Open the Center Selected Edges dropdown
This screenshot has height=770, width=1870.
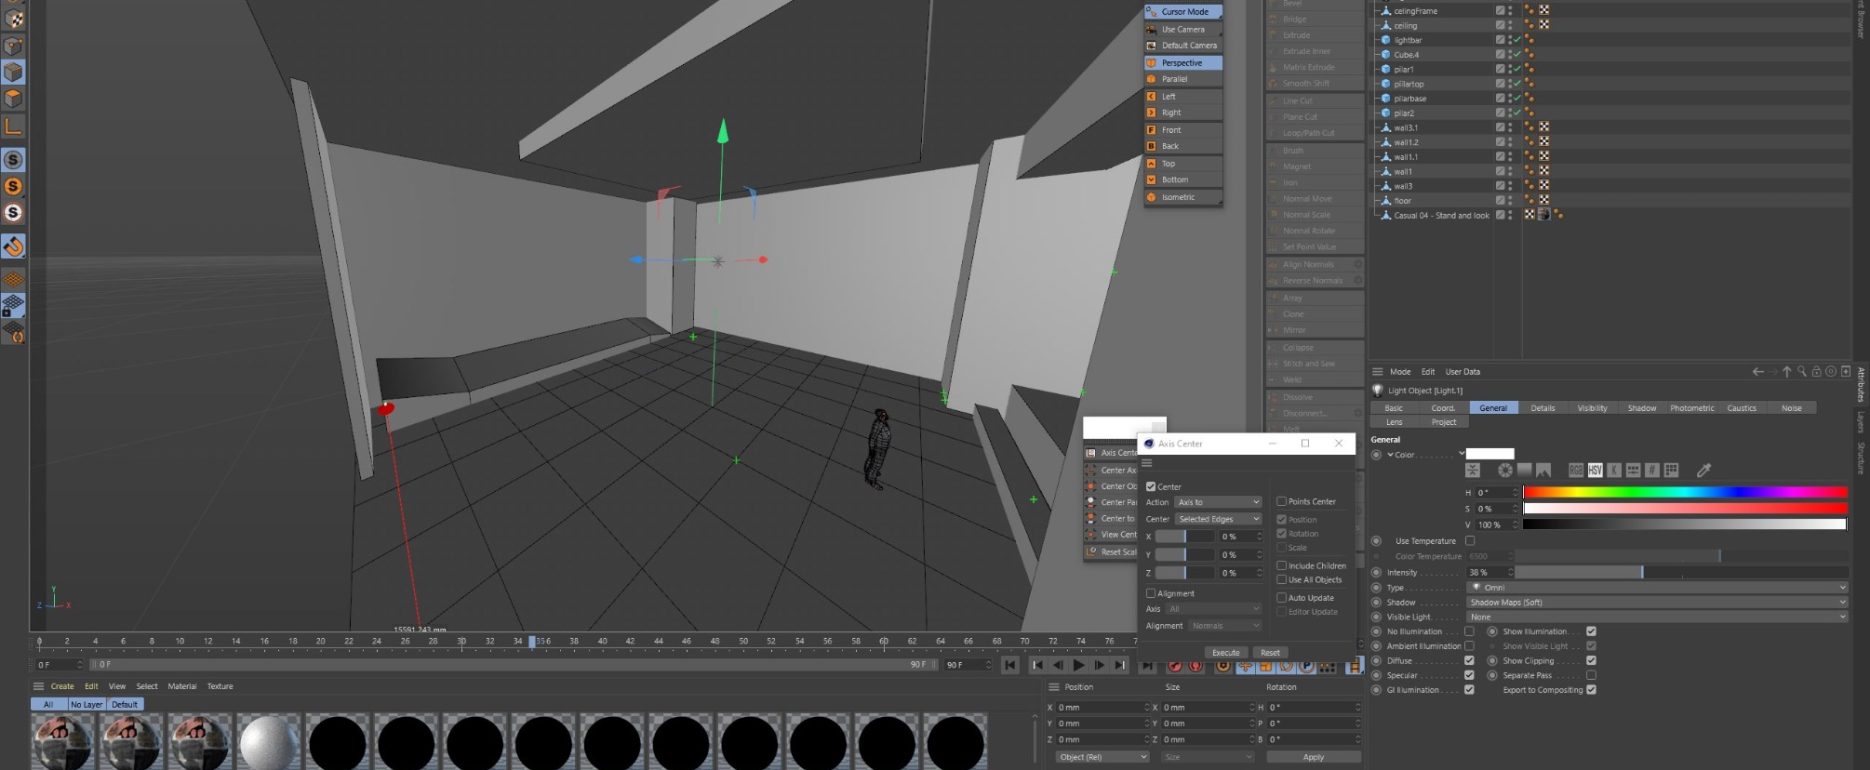coord(1217,519)
